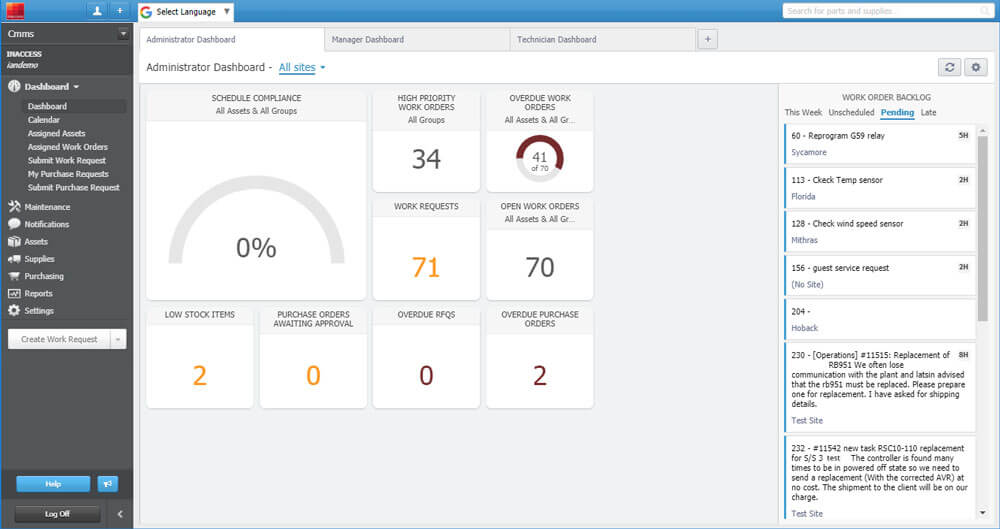The width and height of the screenshot is (1000, 529).
Task: Click the Help button
Action: click(53, 484)
